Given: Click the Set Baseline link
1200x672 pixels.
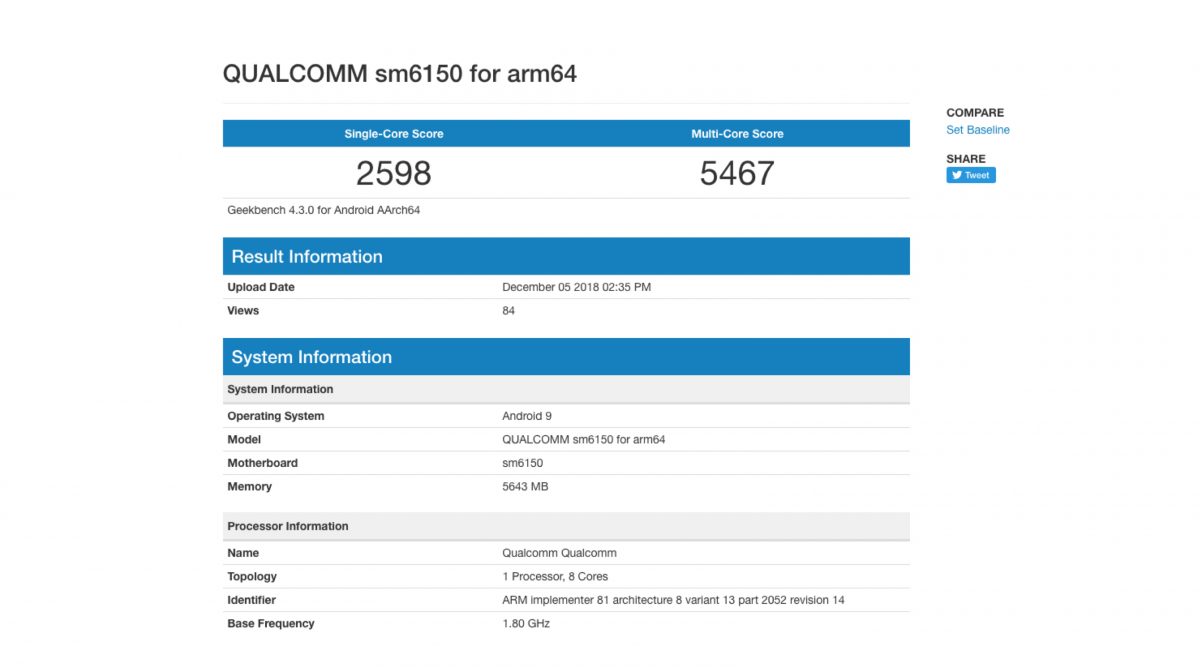Looking at the screenshot, I should (977, 130).
